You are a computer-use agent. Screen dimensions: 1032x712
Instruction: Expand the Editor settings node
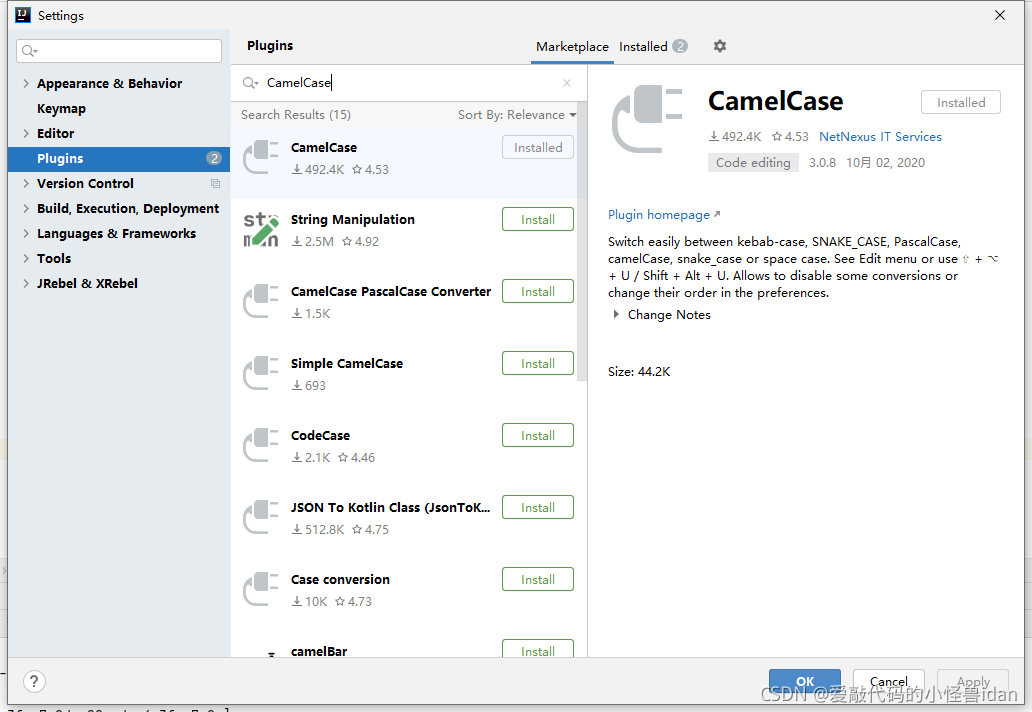26,134
